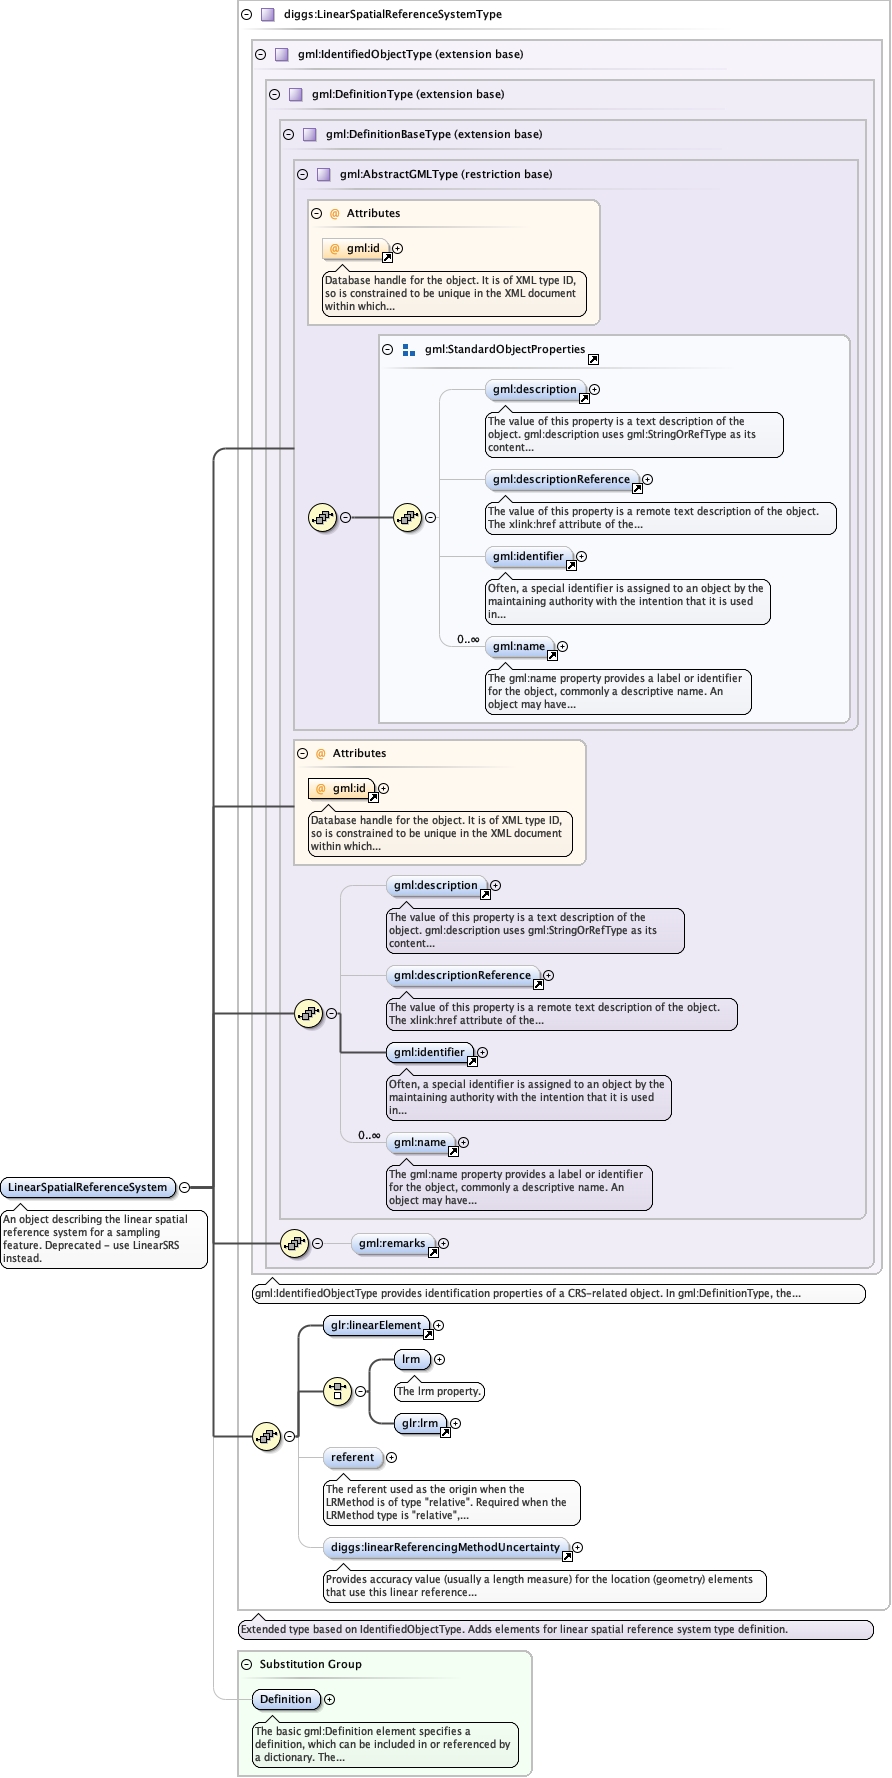892x1778 pixels.
Task: Click the purple diggs:LinearSpatialReferenceSystemType type icon
Action: (267, 15)
